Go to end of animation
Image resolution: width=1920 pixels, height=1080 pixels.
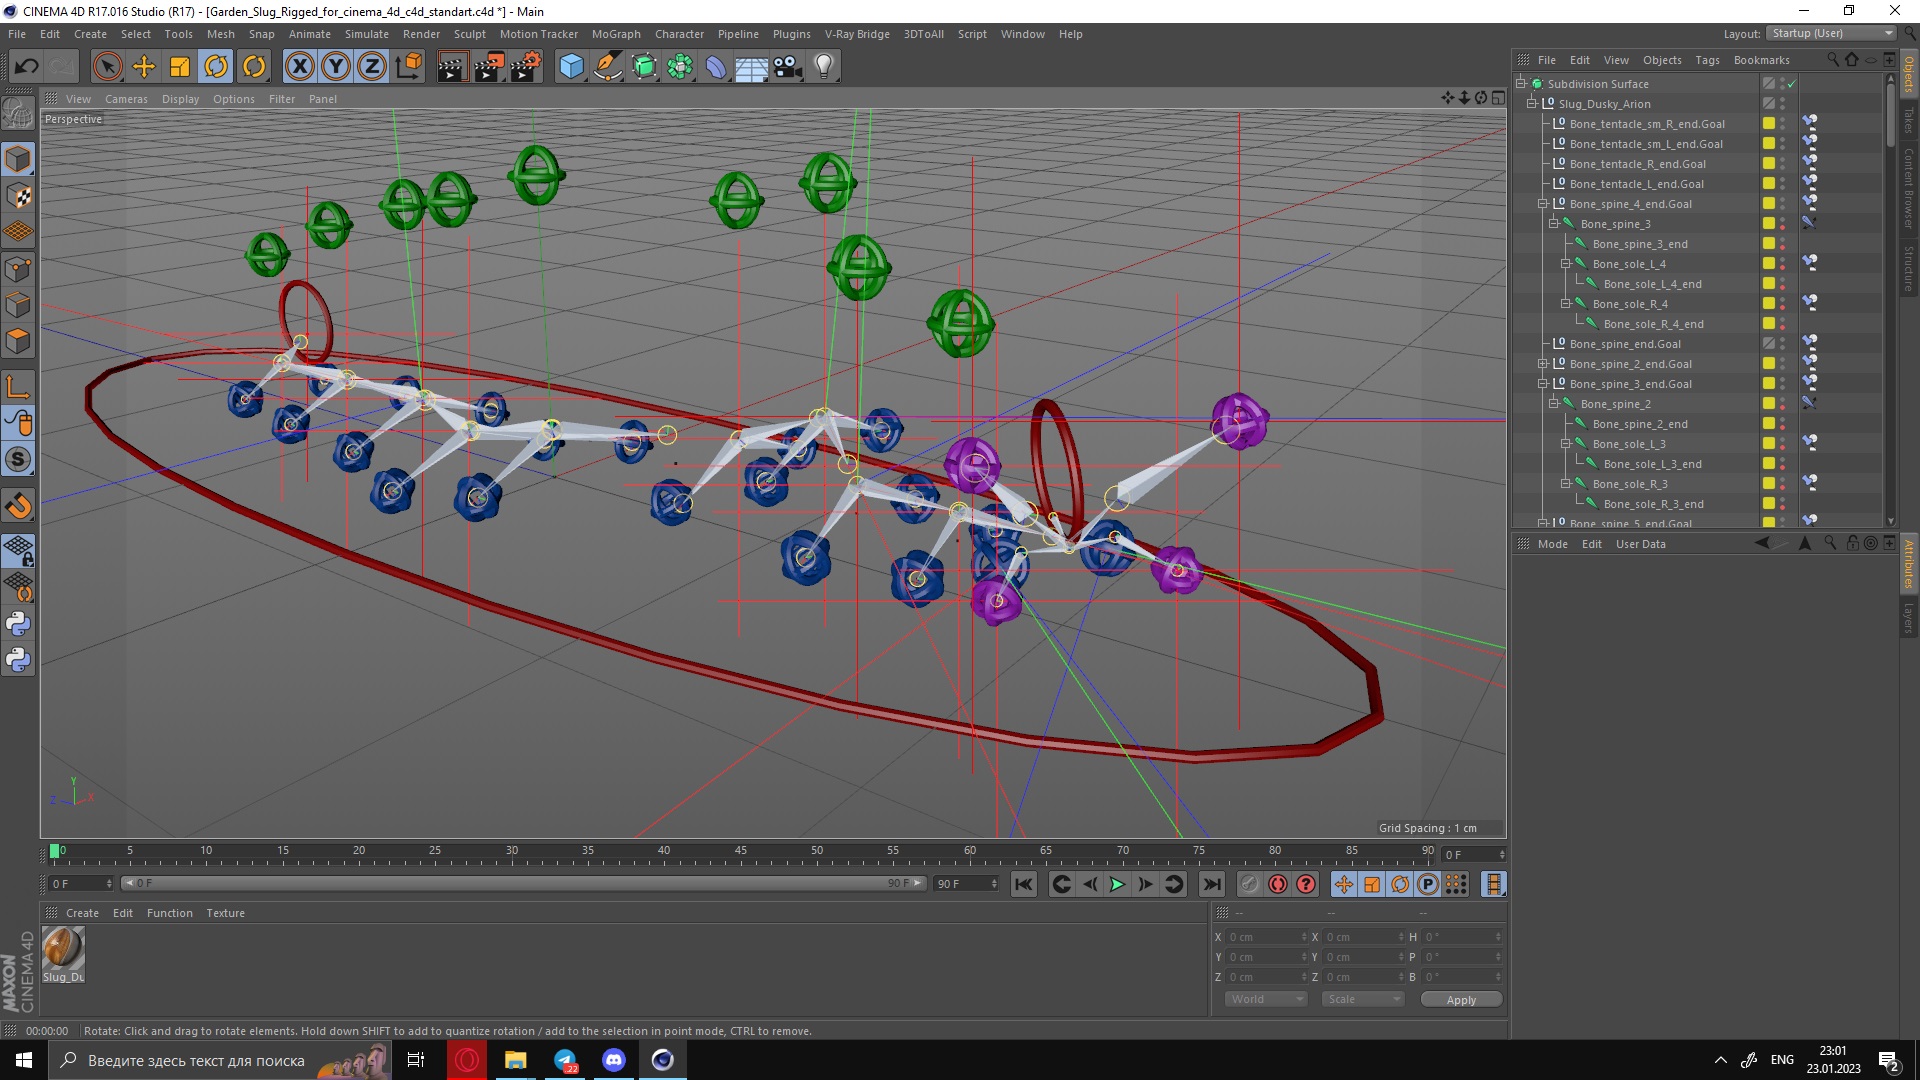(1212, 884)
